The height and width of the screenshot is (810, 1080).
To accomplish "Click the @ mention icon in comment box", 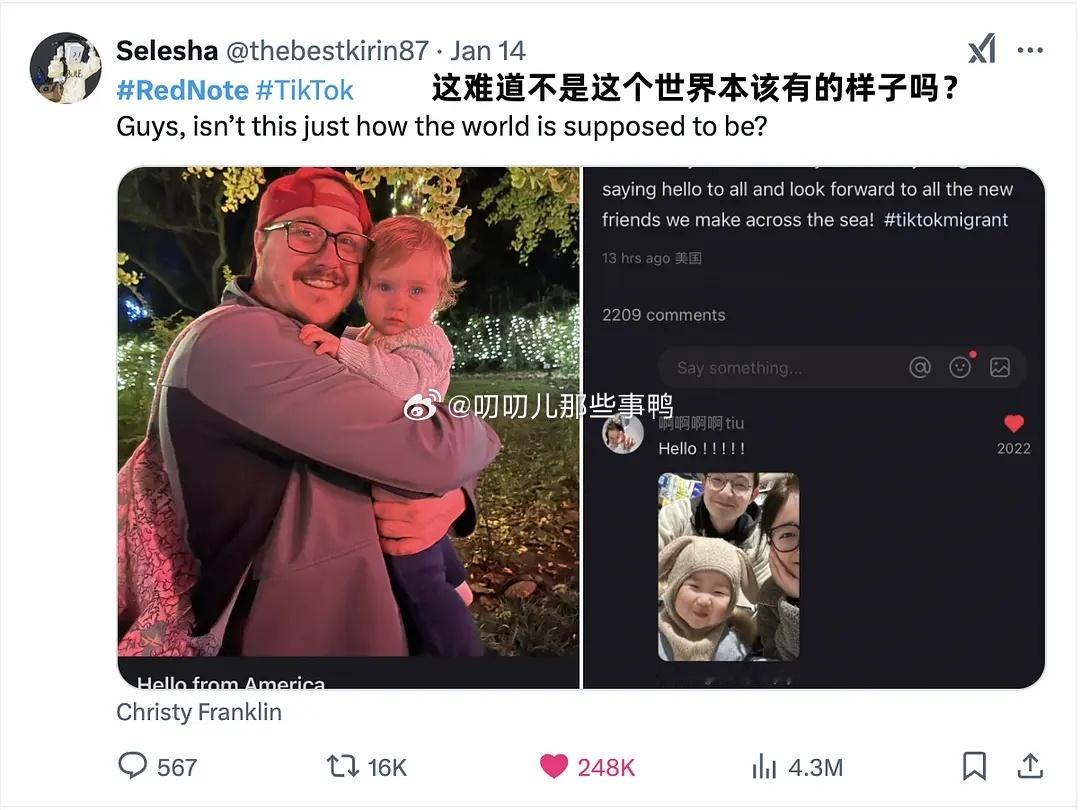I will [x=920, y=367].
